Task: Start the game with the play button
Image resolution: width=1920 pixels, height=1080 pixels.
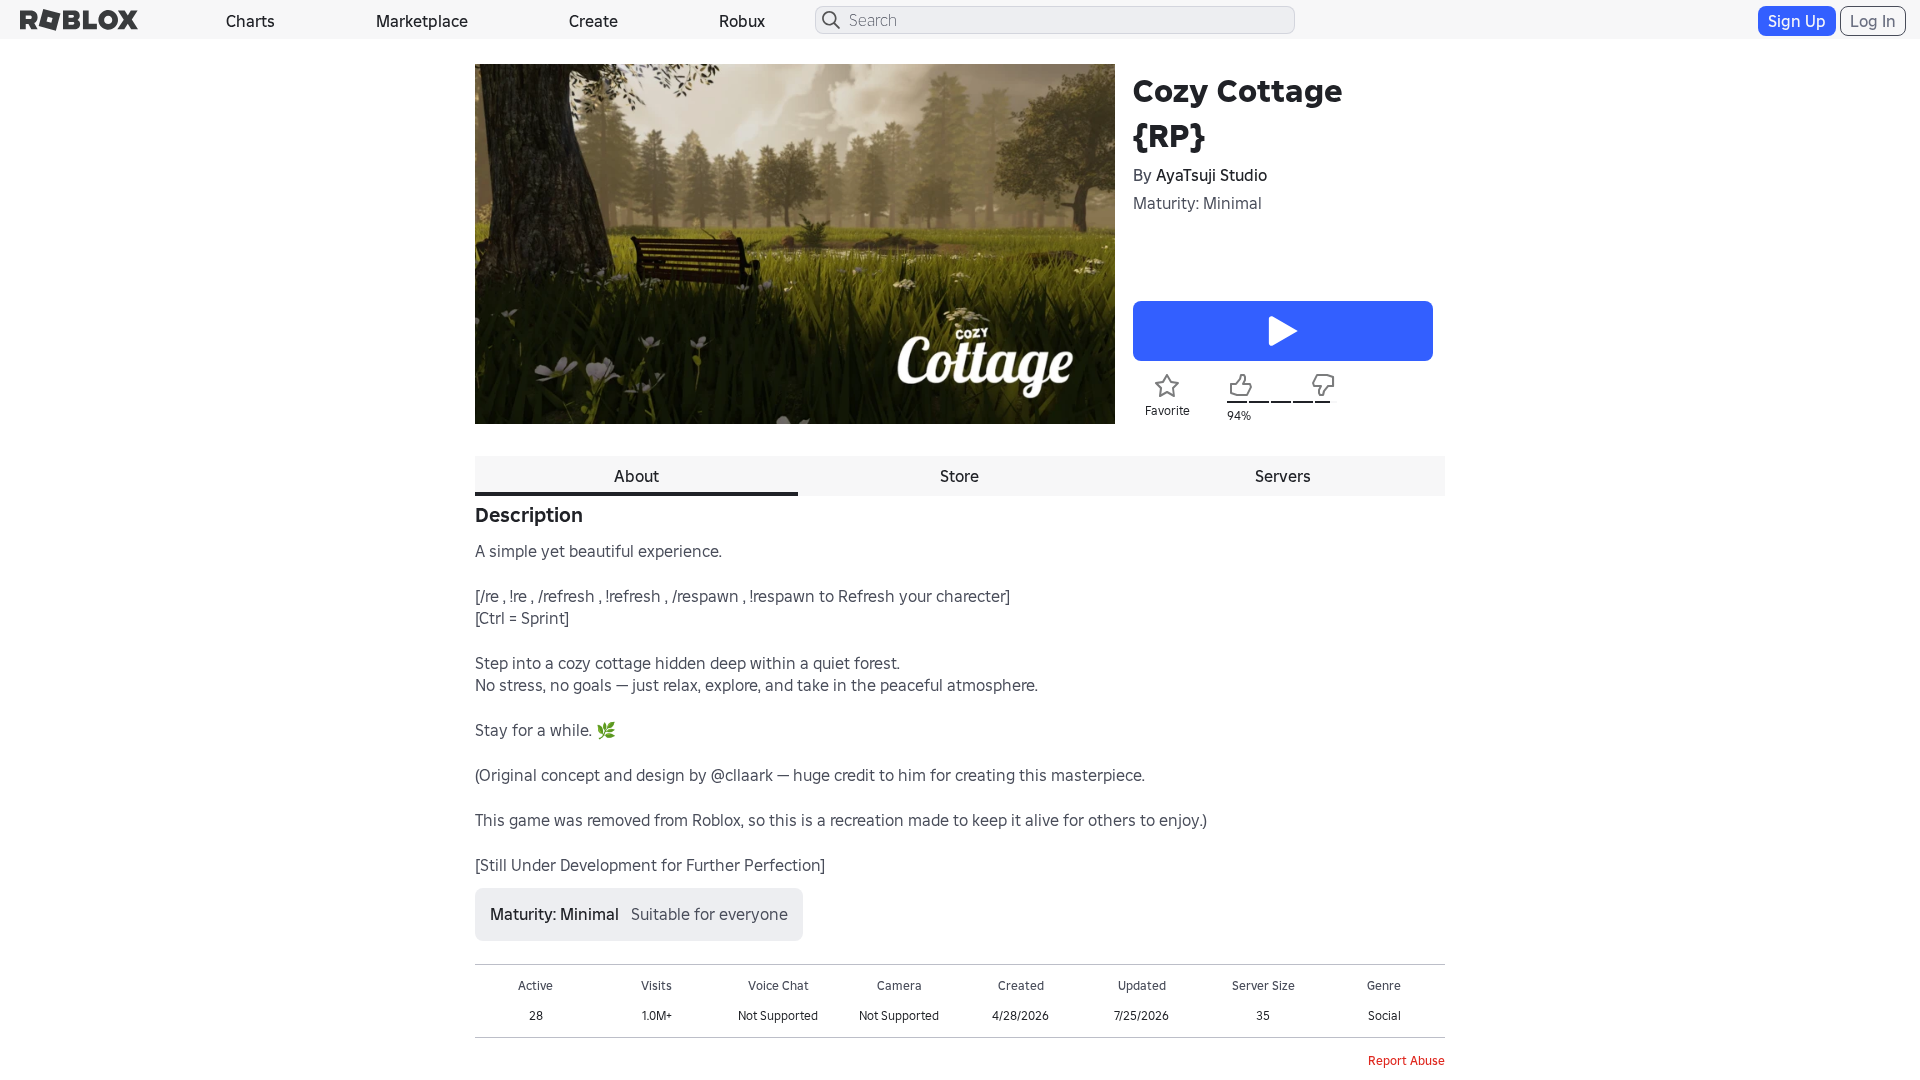Action: pyautogui.click(x=1283, y=331)
